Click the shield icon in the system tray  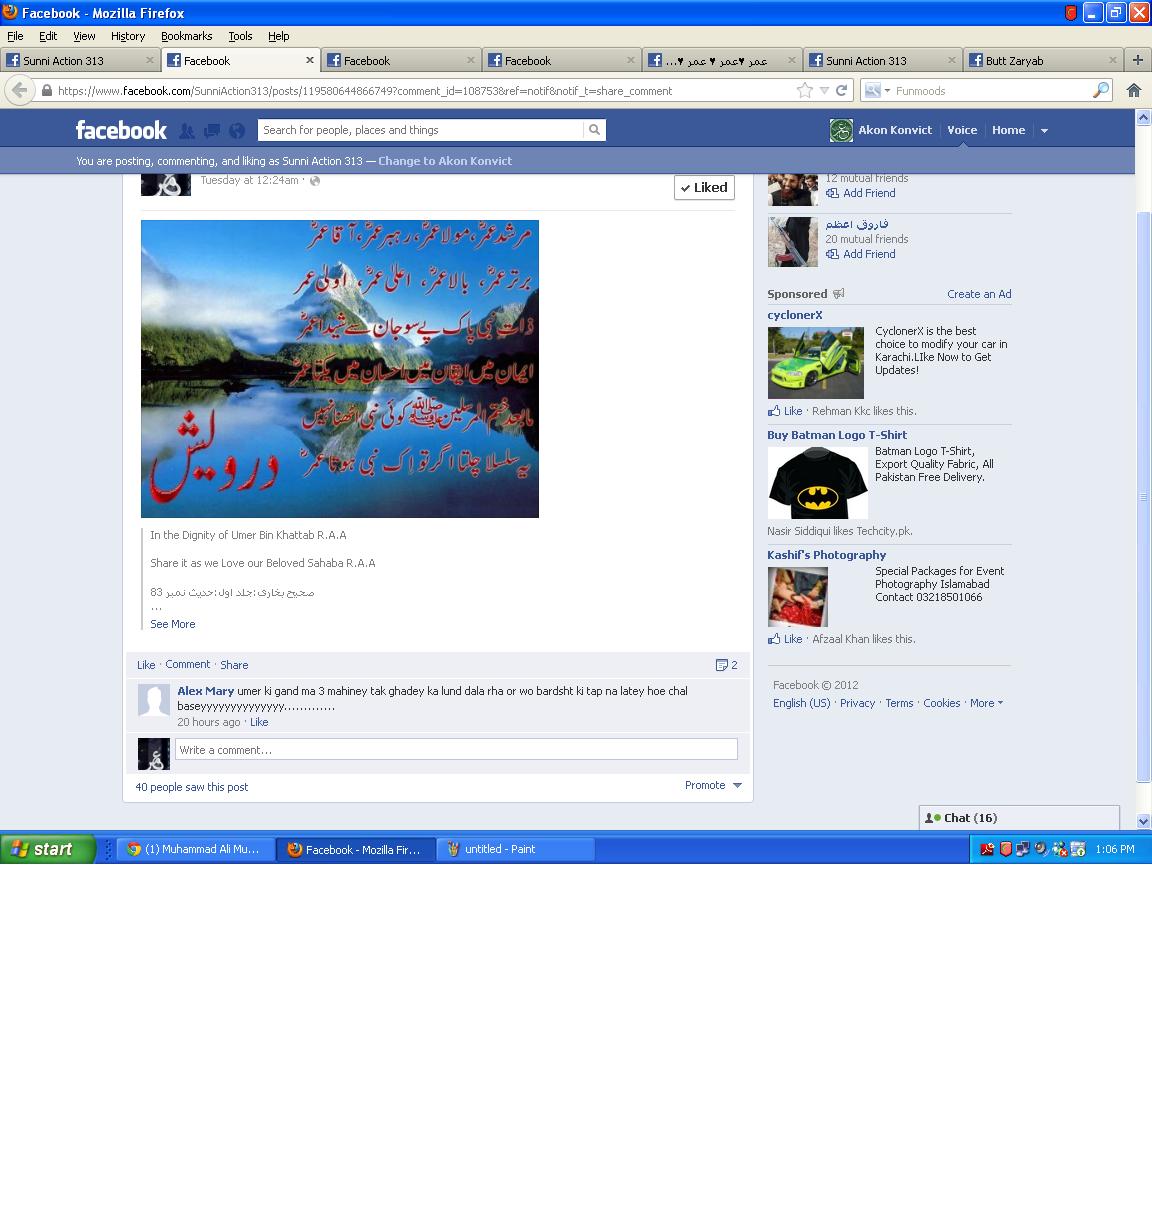[1005, 849]
